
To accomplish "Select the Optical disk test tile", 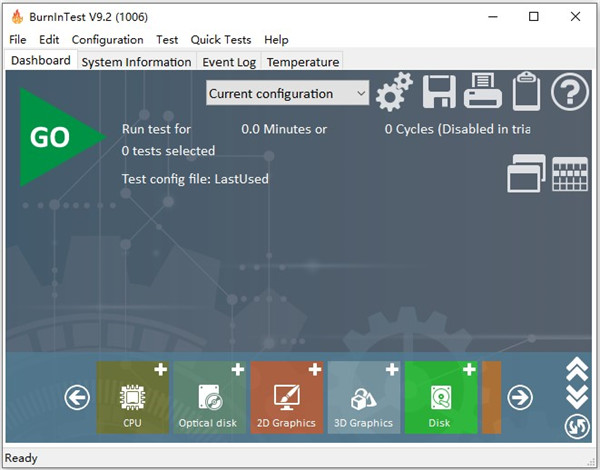I will click(x=210, y=398).
